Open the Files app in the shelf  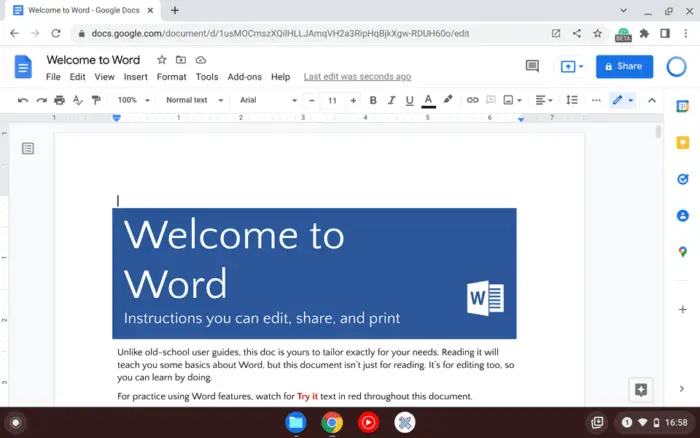[x=296, y=422]
